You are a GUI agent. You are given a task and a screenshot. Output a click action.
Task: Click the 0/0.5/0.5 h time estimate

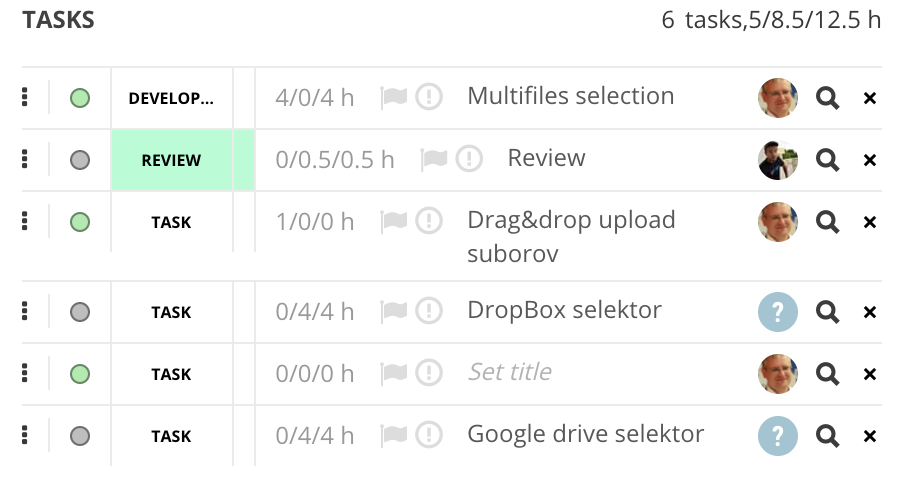334,160
